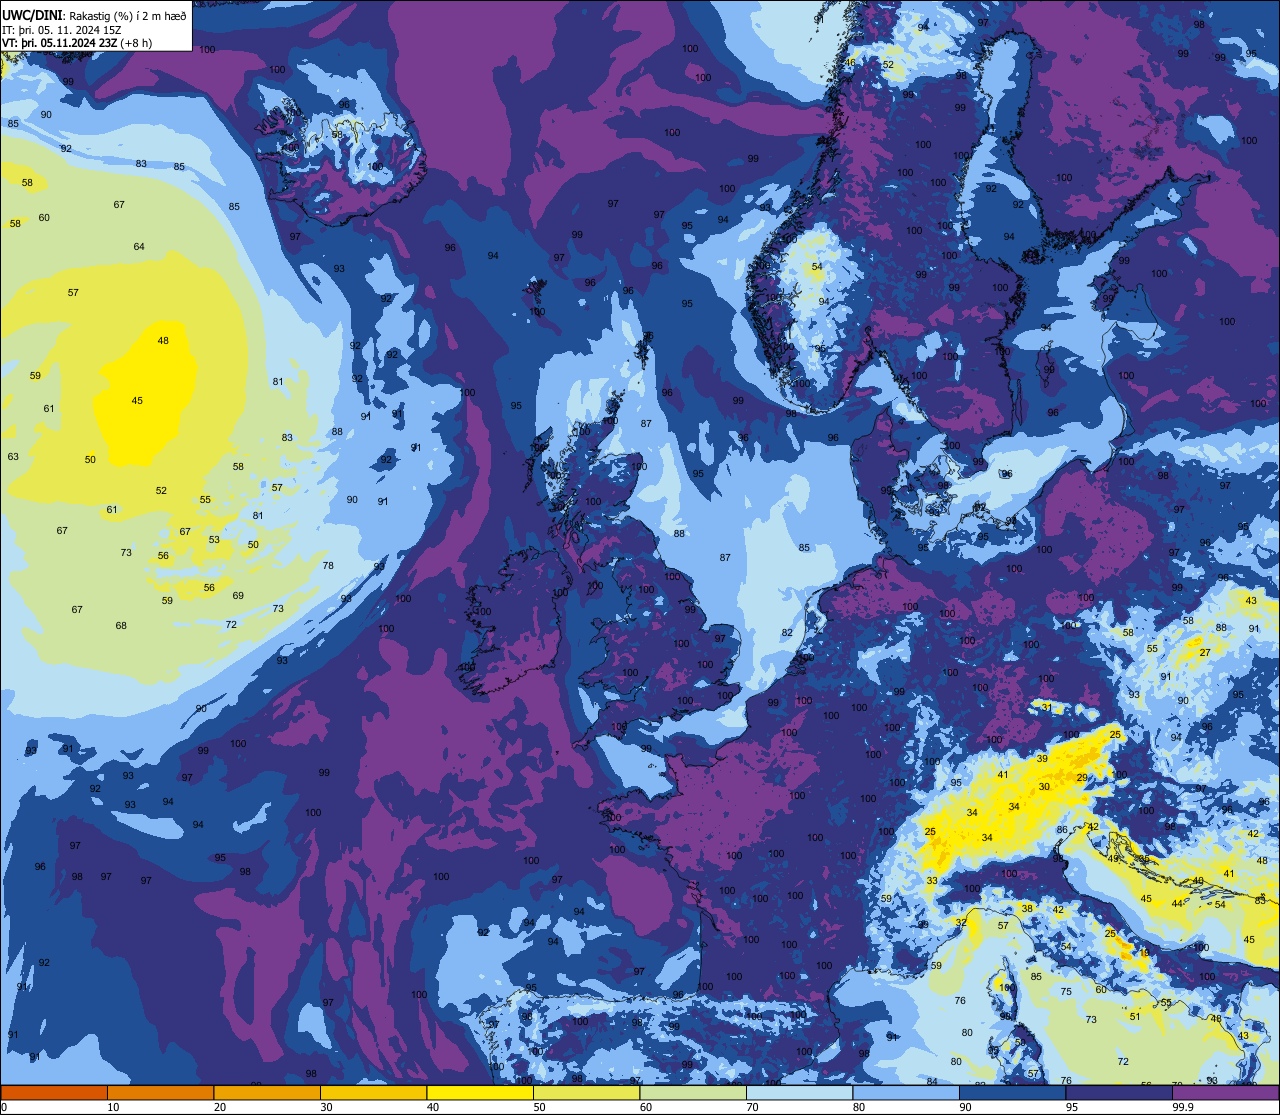Image resolution: width=1280 pixels, height=1115 pixels.
Task: Click the 80–90 medium blue legend swatch
Action: pos(906,1092)
